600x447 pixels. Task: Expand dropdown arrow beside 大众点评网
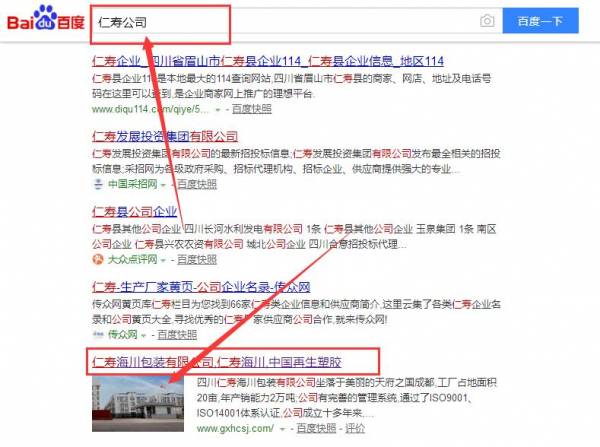pos(163,261)
